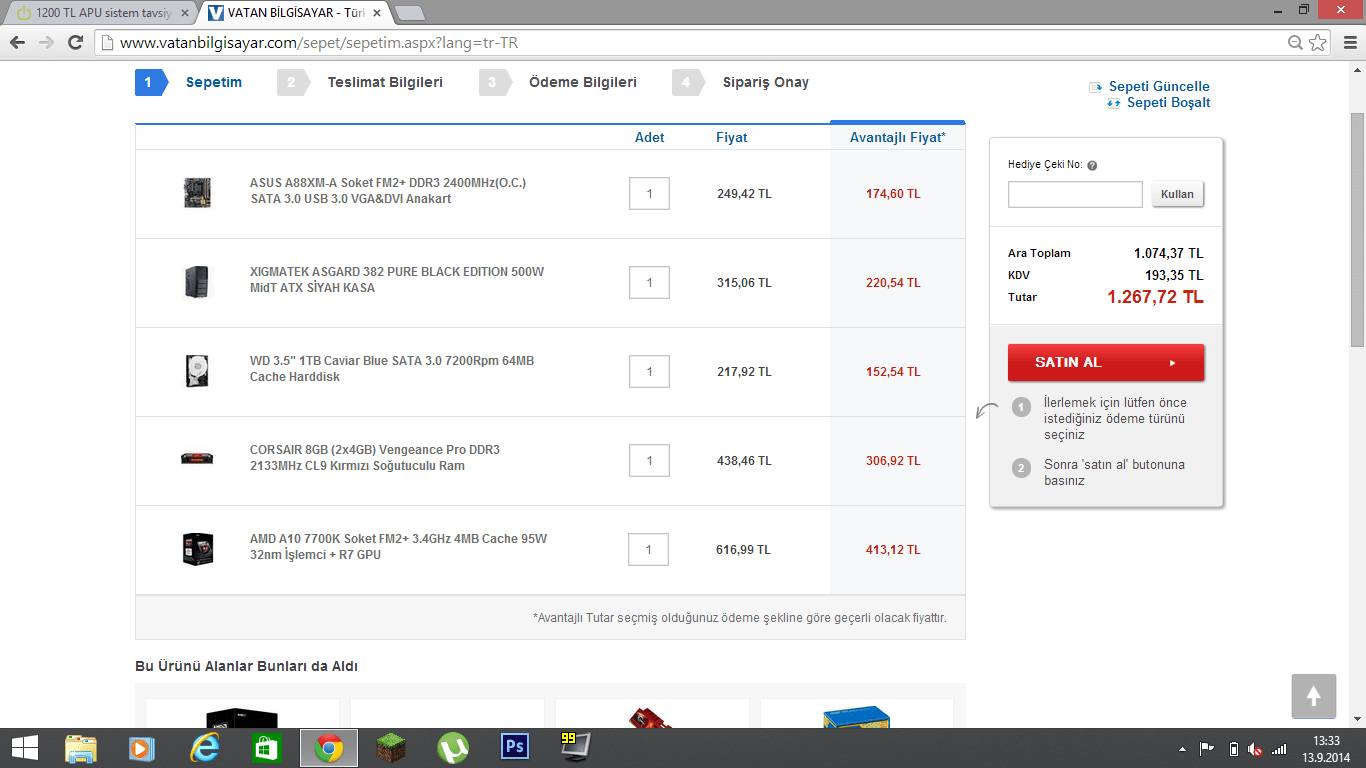Click the Hediye Çeki No input field
Viewport: 1366px width, 768px height.
tap(1075, 194)
